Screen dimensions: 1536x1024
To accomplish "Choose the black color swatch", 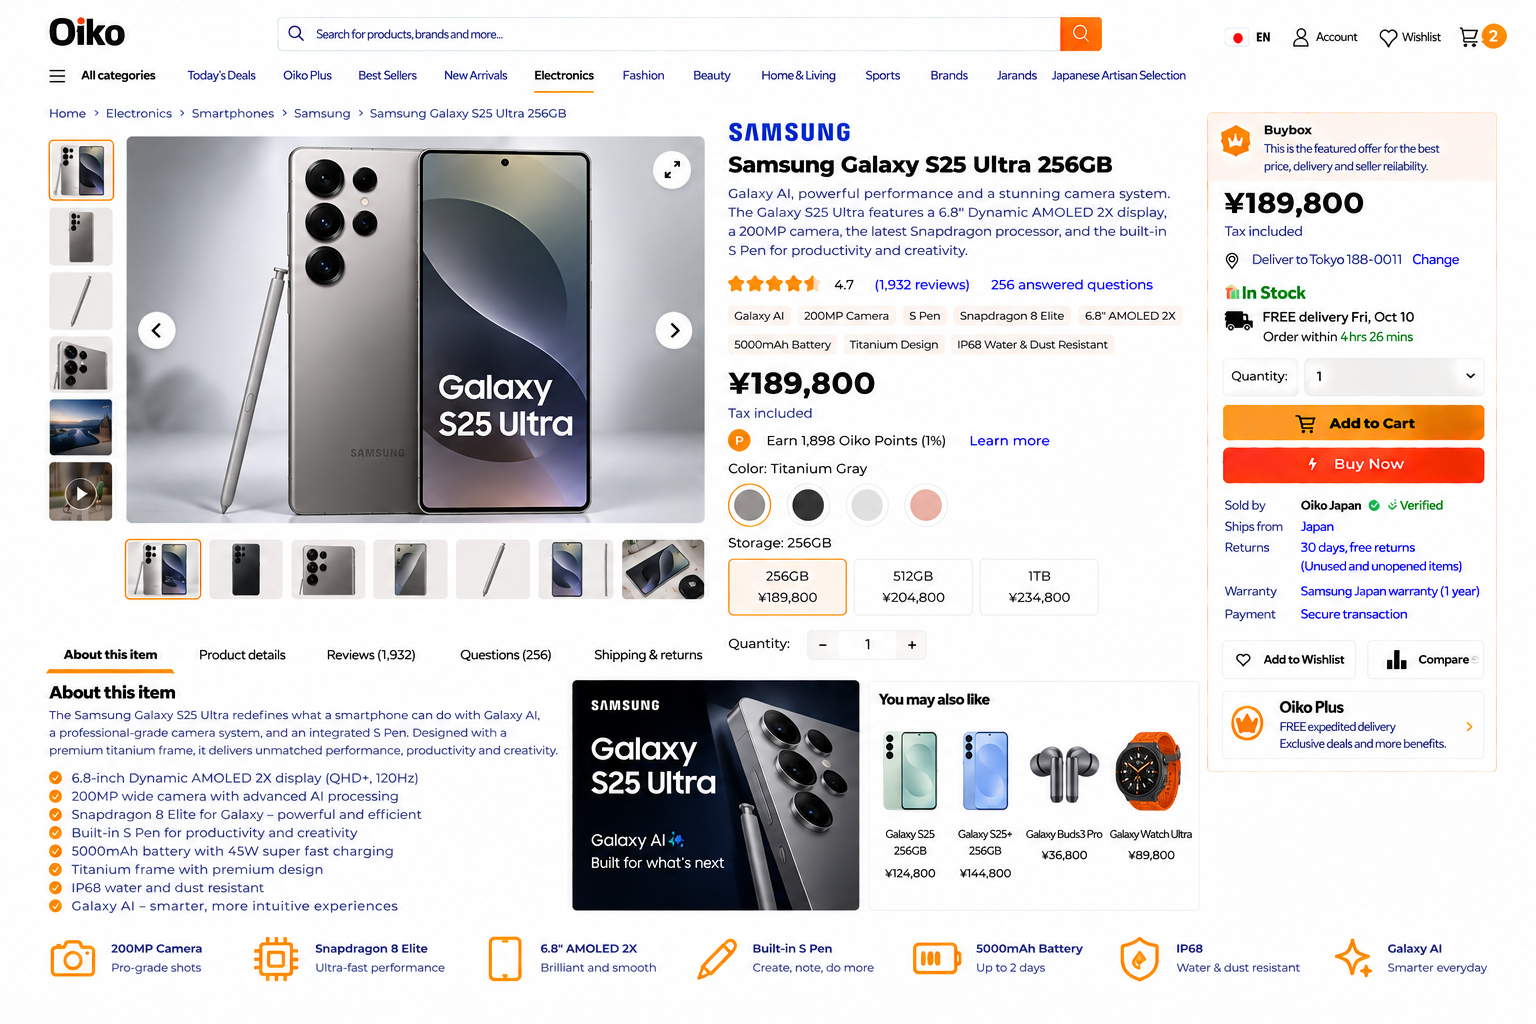I will [x=808, y=505].
